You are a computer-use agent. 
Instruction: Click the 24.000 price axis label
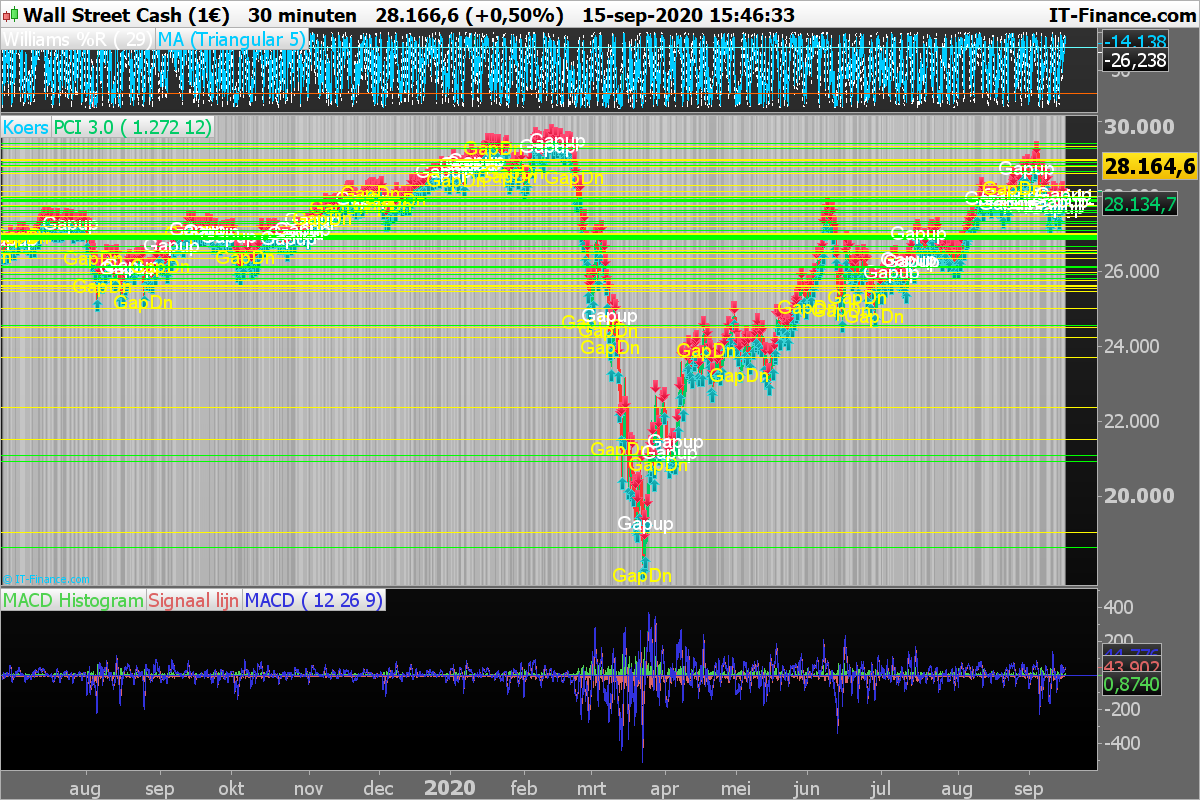coord(1134,346)
